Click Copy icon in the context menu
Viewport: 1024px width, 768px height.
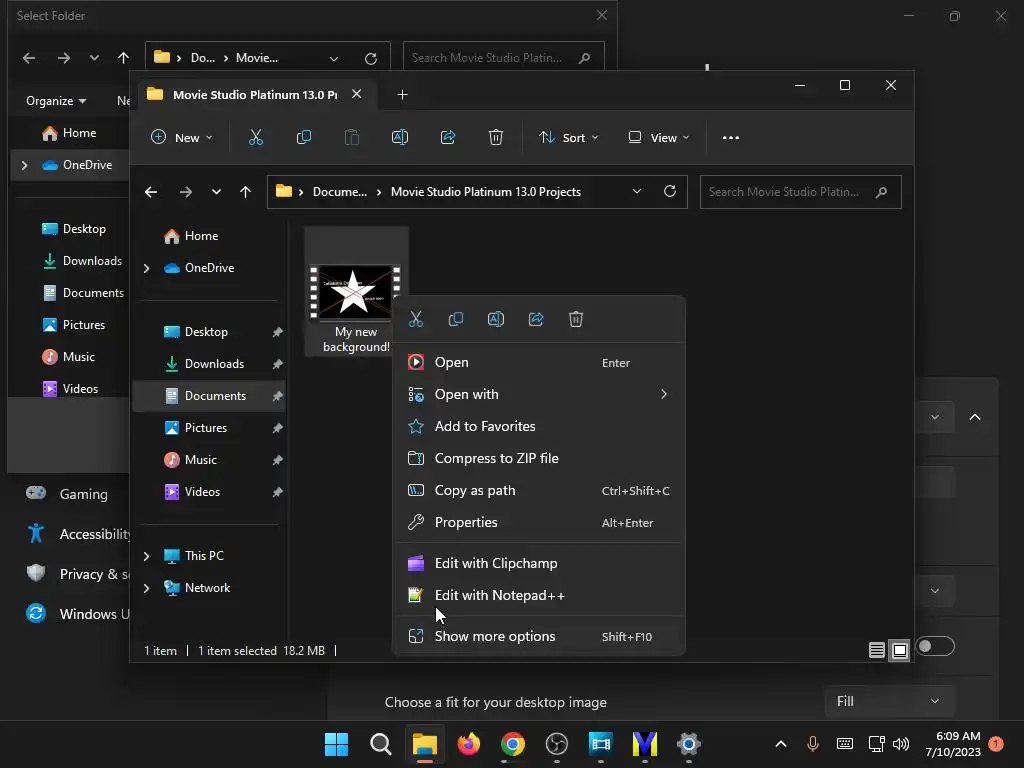pos(456,319)
